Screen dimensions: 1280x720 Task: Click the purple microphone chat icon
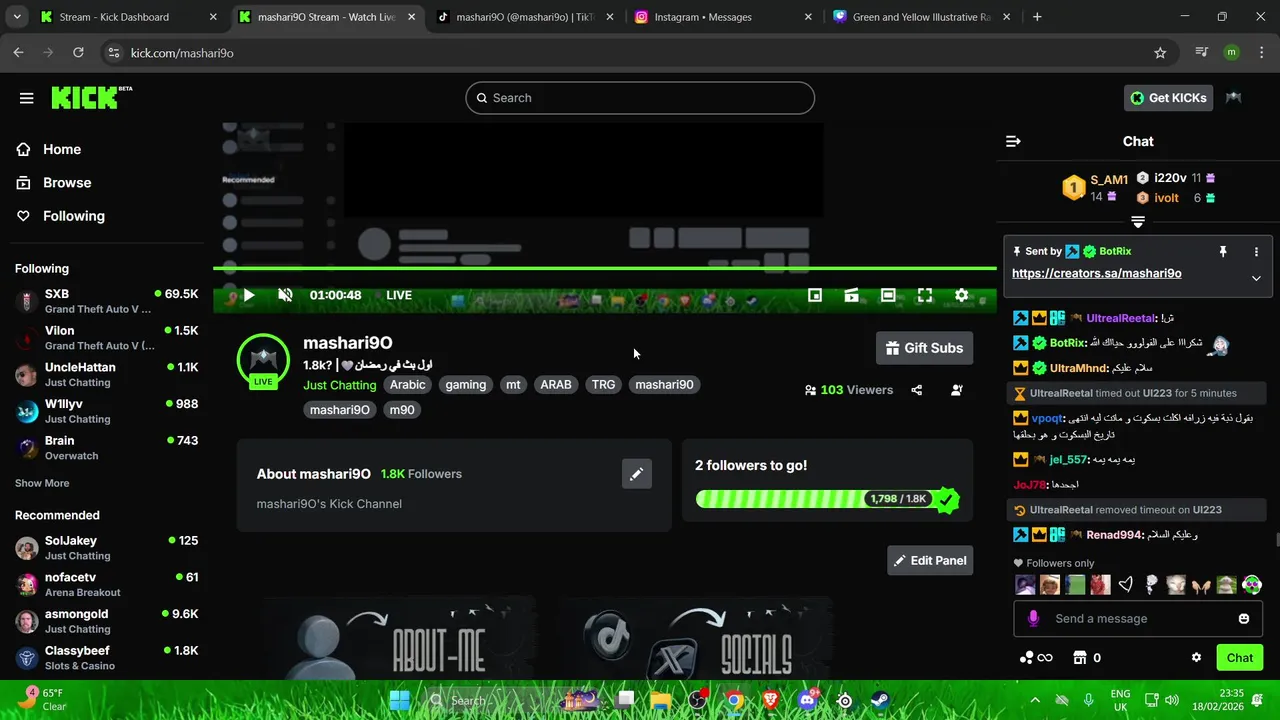1033,619
